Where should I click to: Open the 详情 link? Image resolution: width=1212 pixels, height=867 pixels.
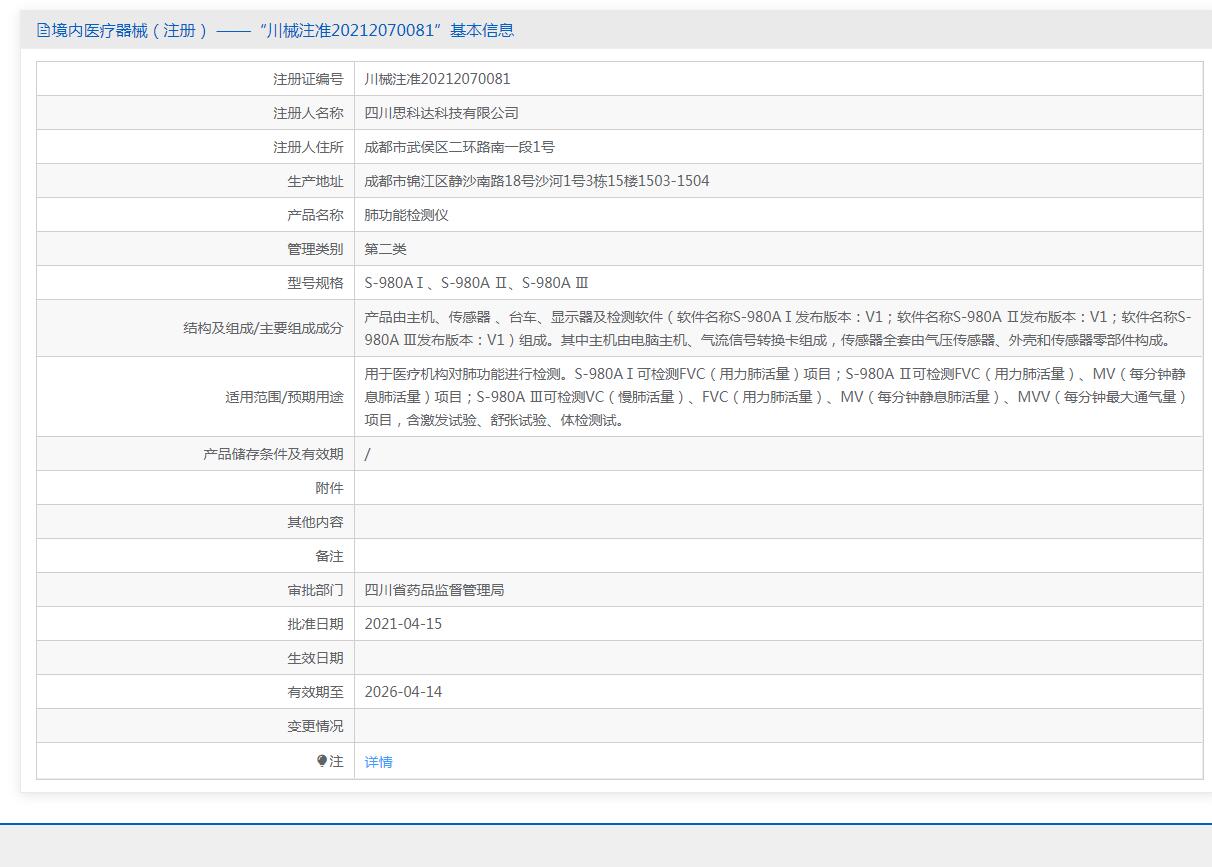pos(379,761)
